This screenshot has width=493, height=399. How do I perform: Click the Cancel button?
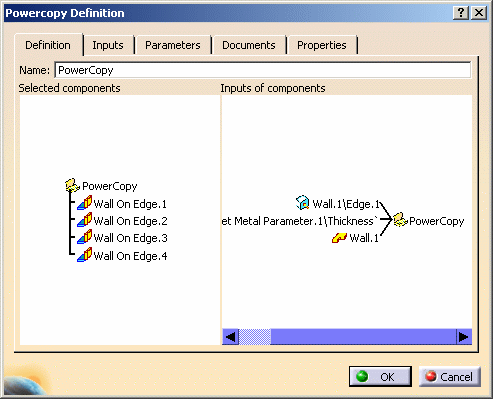(450, 377)
